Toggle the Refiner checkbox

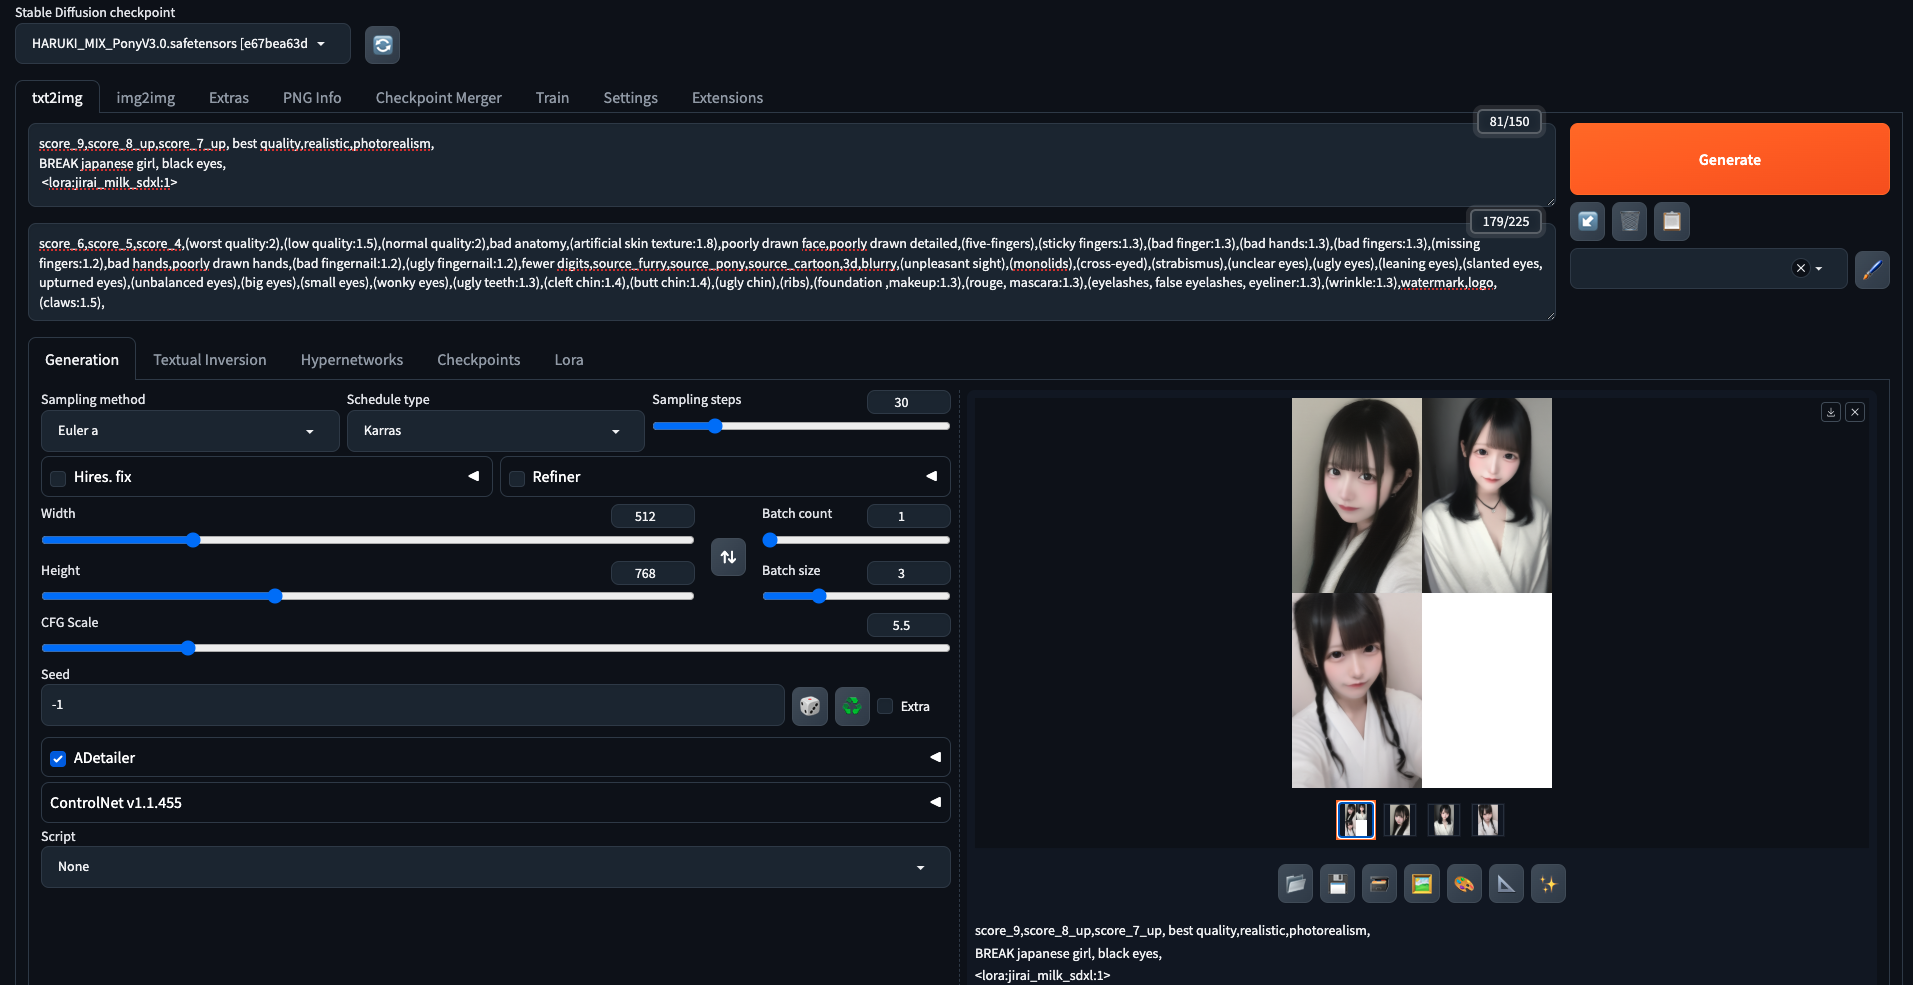(517, 478)
